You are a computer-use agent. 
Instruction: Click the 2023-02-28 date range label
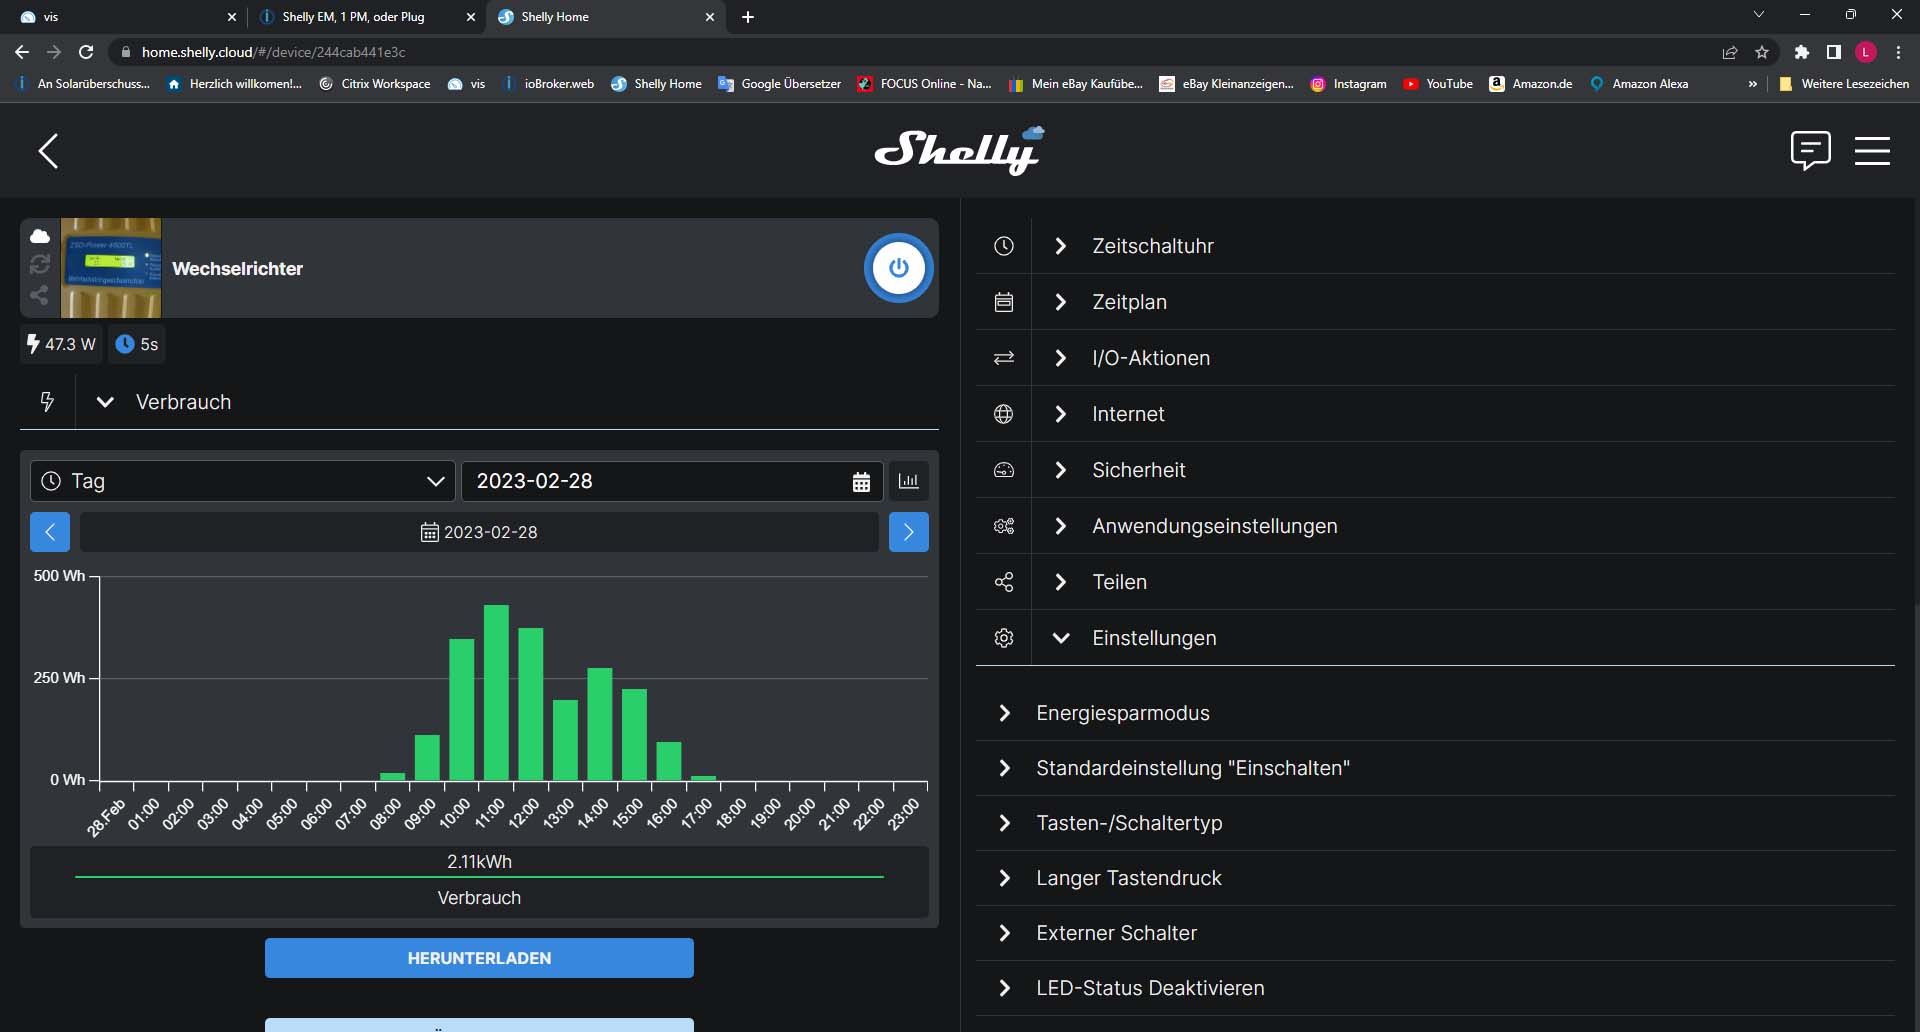479,532
